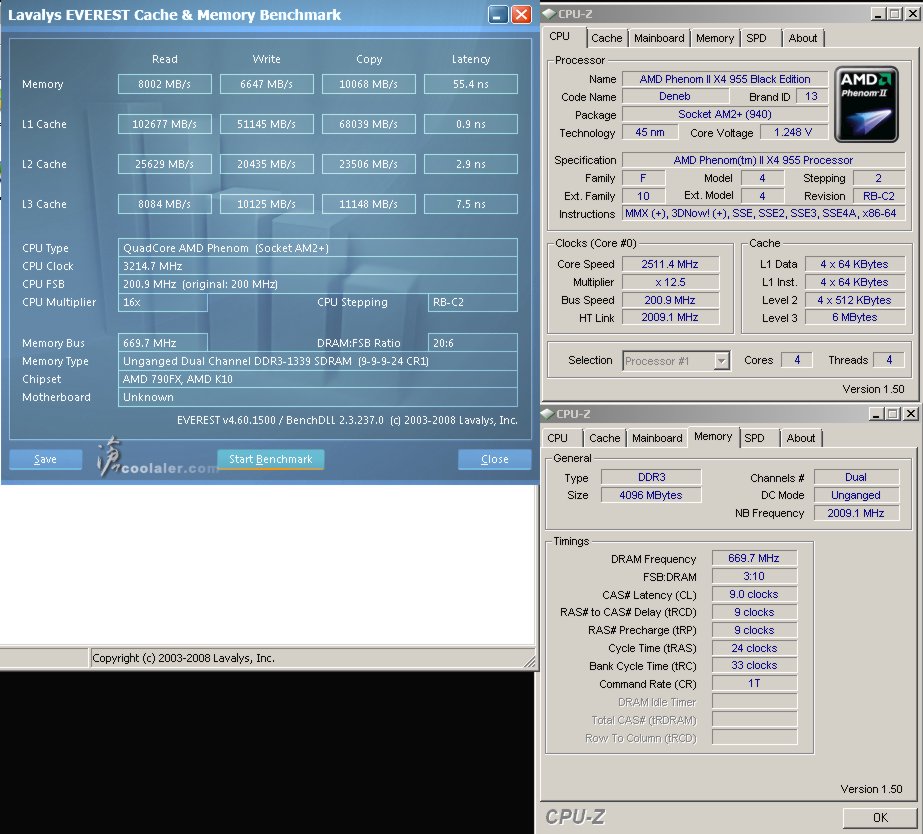Click memory Size 4096 MBytes field

[x=651, y=495]
